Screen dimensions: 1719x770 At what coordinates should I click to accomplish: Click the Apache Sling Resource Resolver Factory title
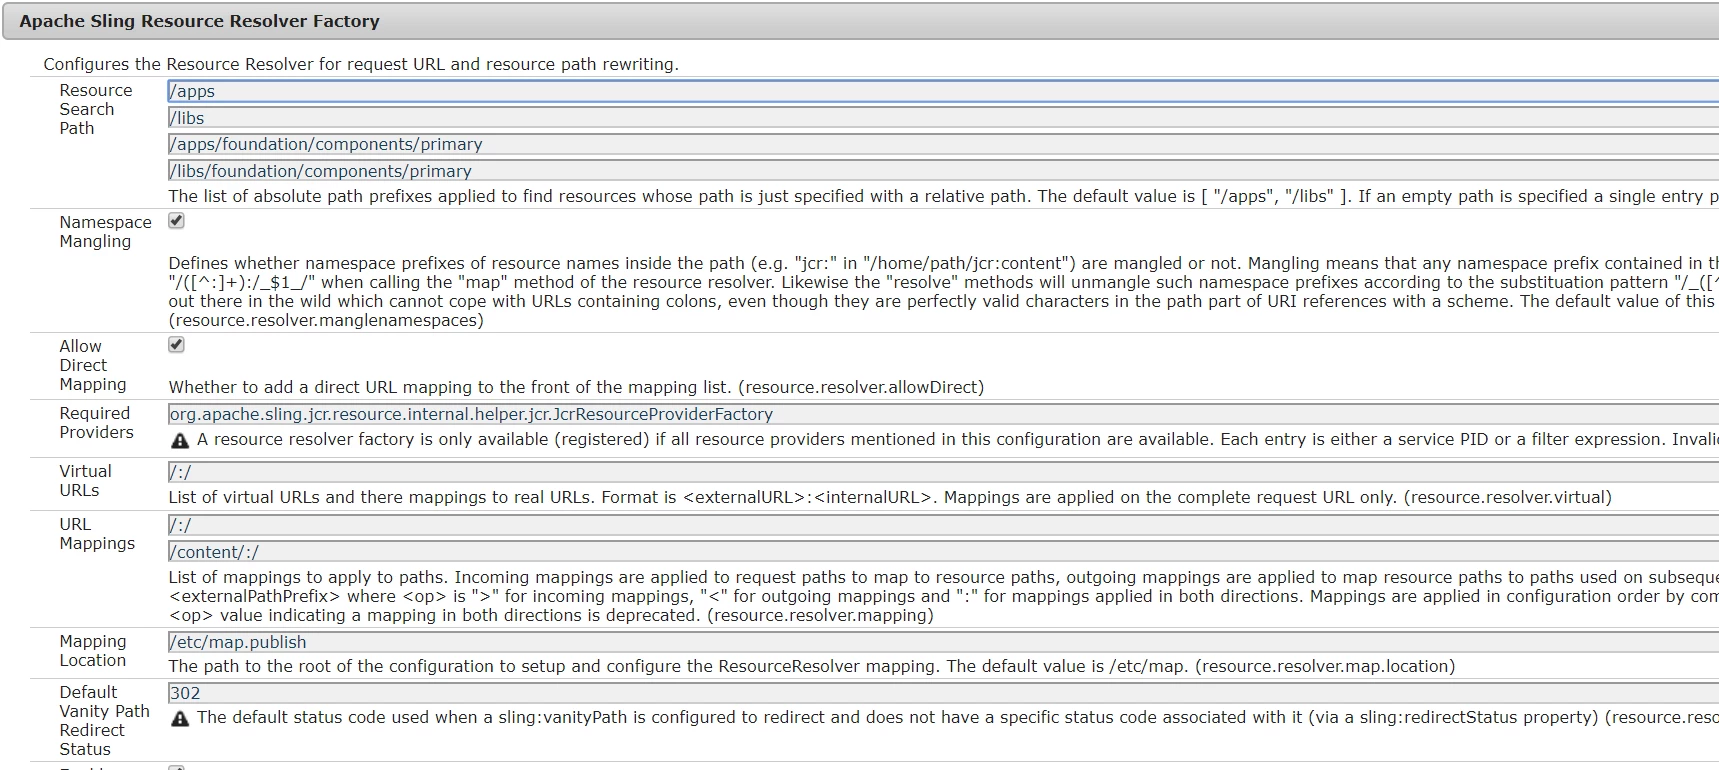coord(199,21)
